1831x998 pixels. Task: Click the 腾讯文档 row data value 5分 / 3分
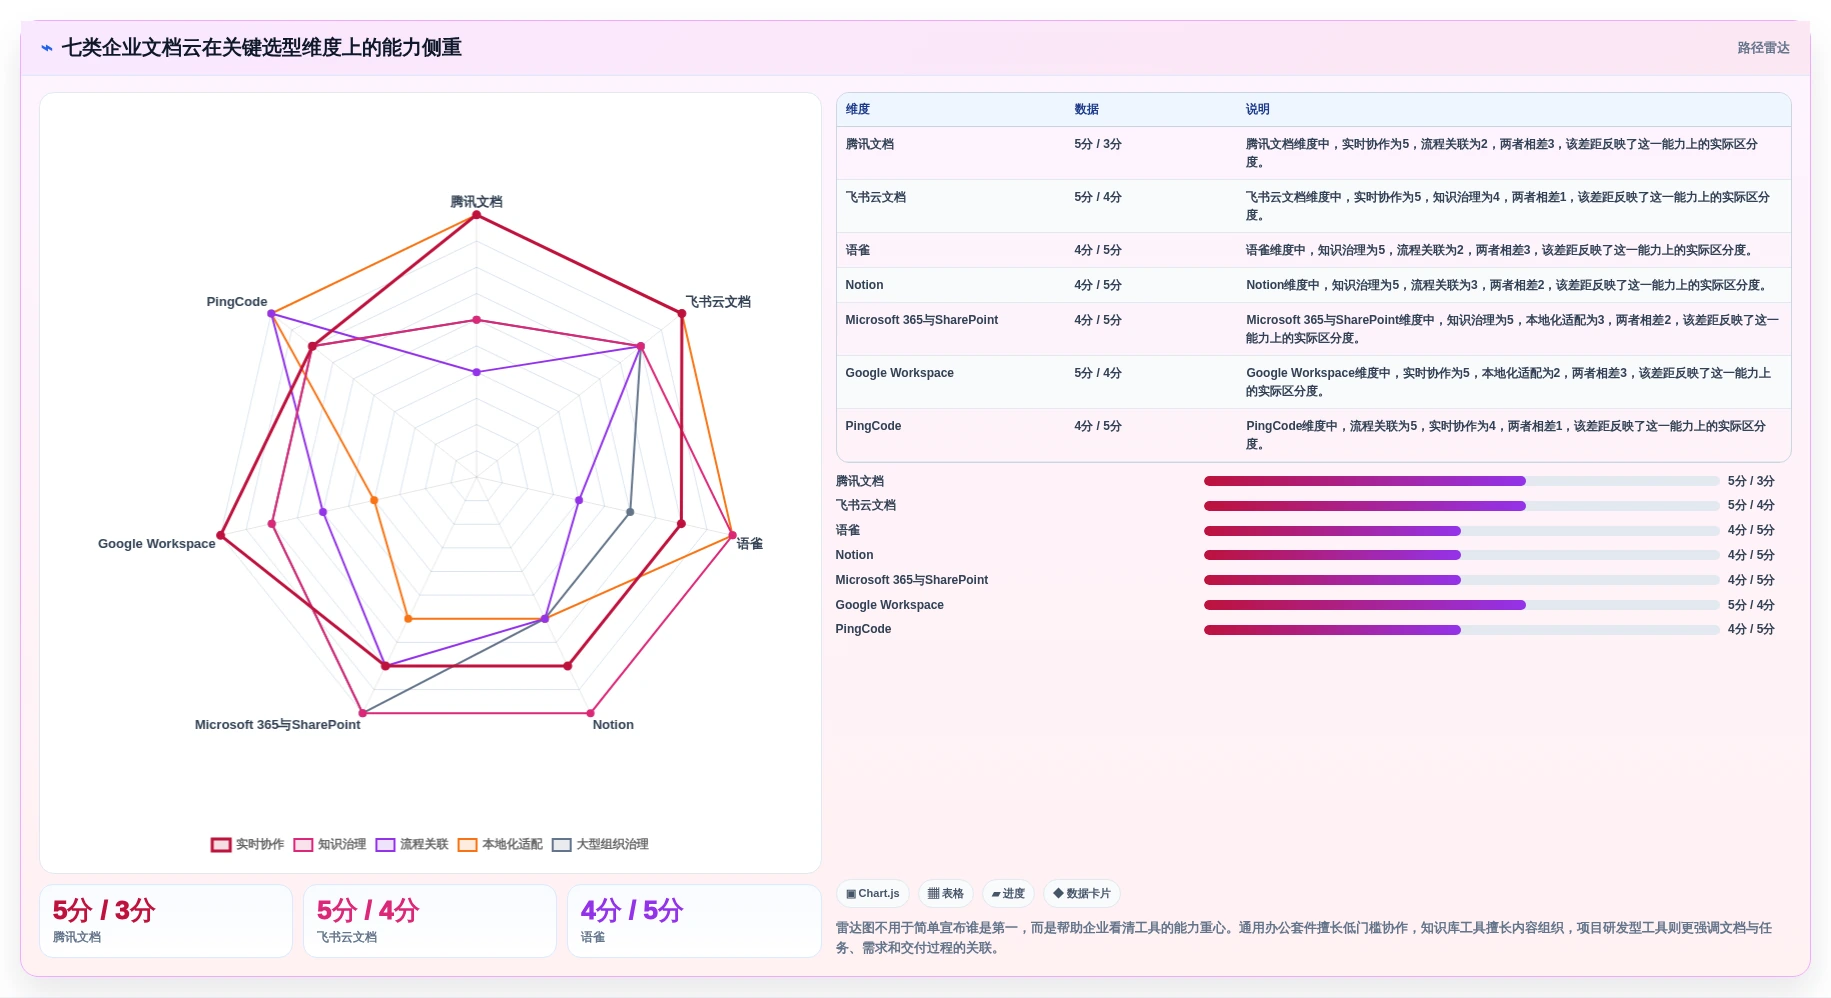(1098, 144)
